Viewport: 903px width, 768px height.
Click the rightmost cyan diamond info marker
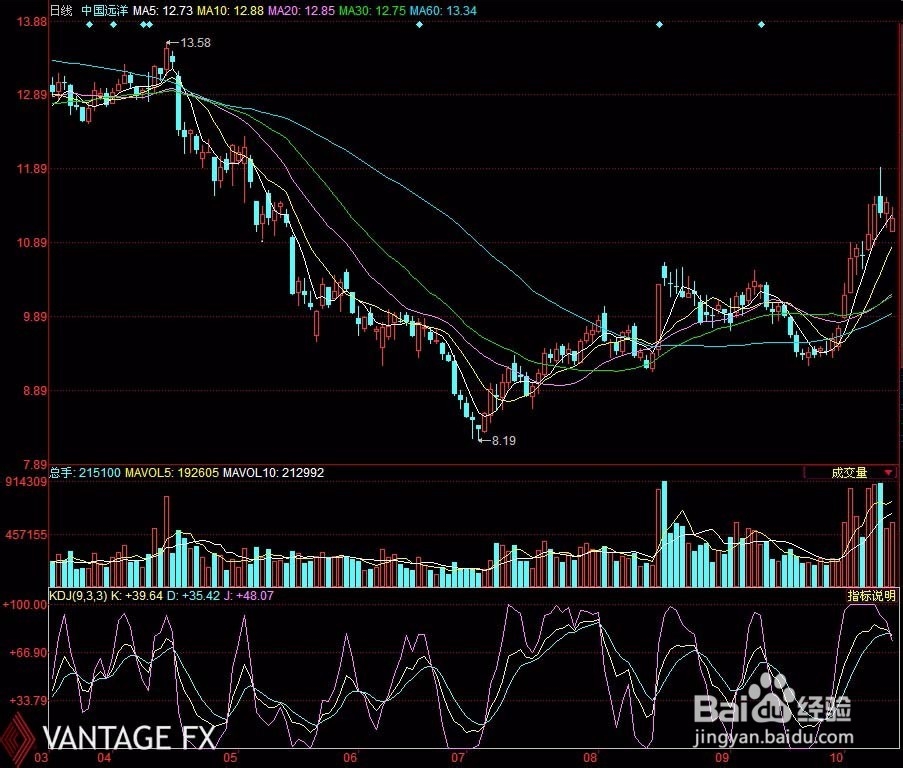click(x=761, y=25)
